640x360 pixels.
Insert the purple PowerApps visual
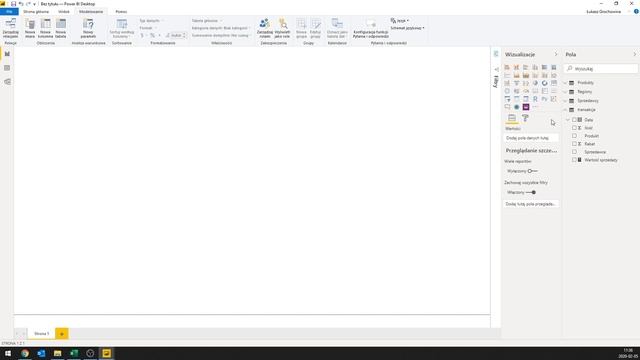pos(526,107)
